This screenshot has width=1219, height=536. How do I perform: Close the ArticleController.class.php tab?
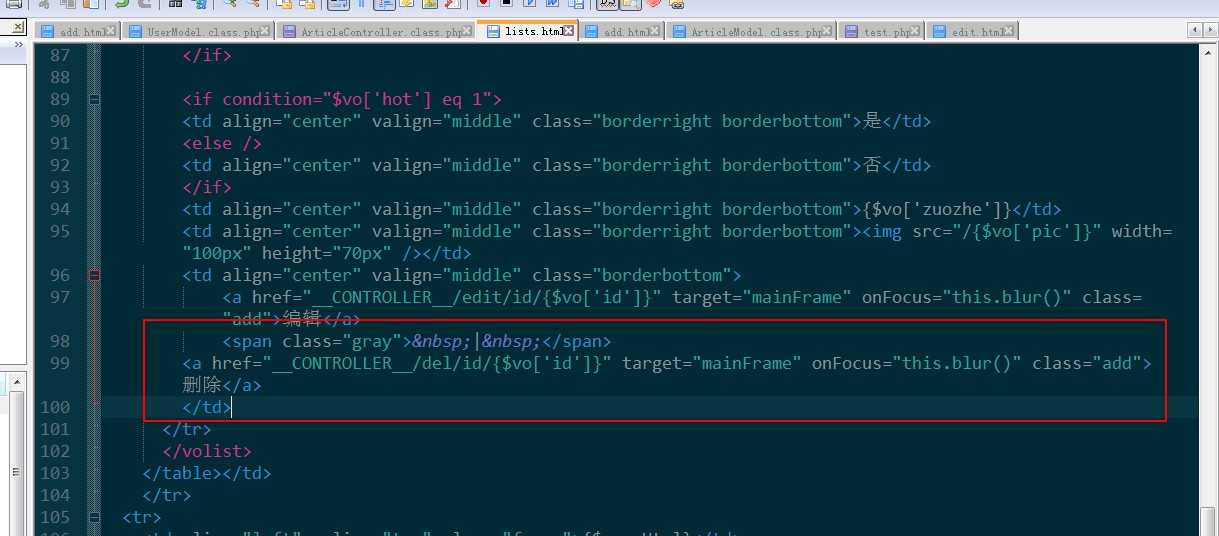coord(469,32)
